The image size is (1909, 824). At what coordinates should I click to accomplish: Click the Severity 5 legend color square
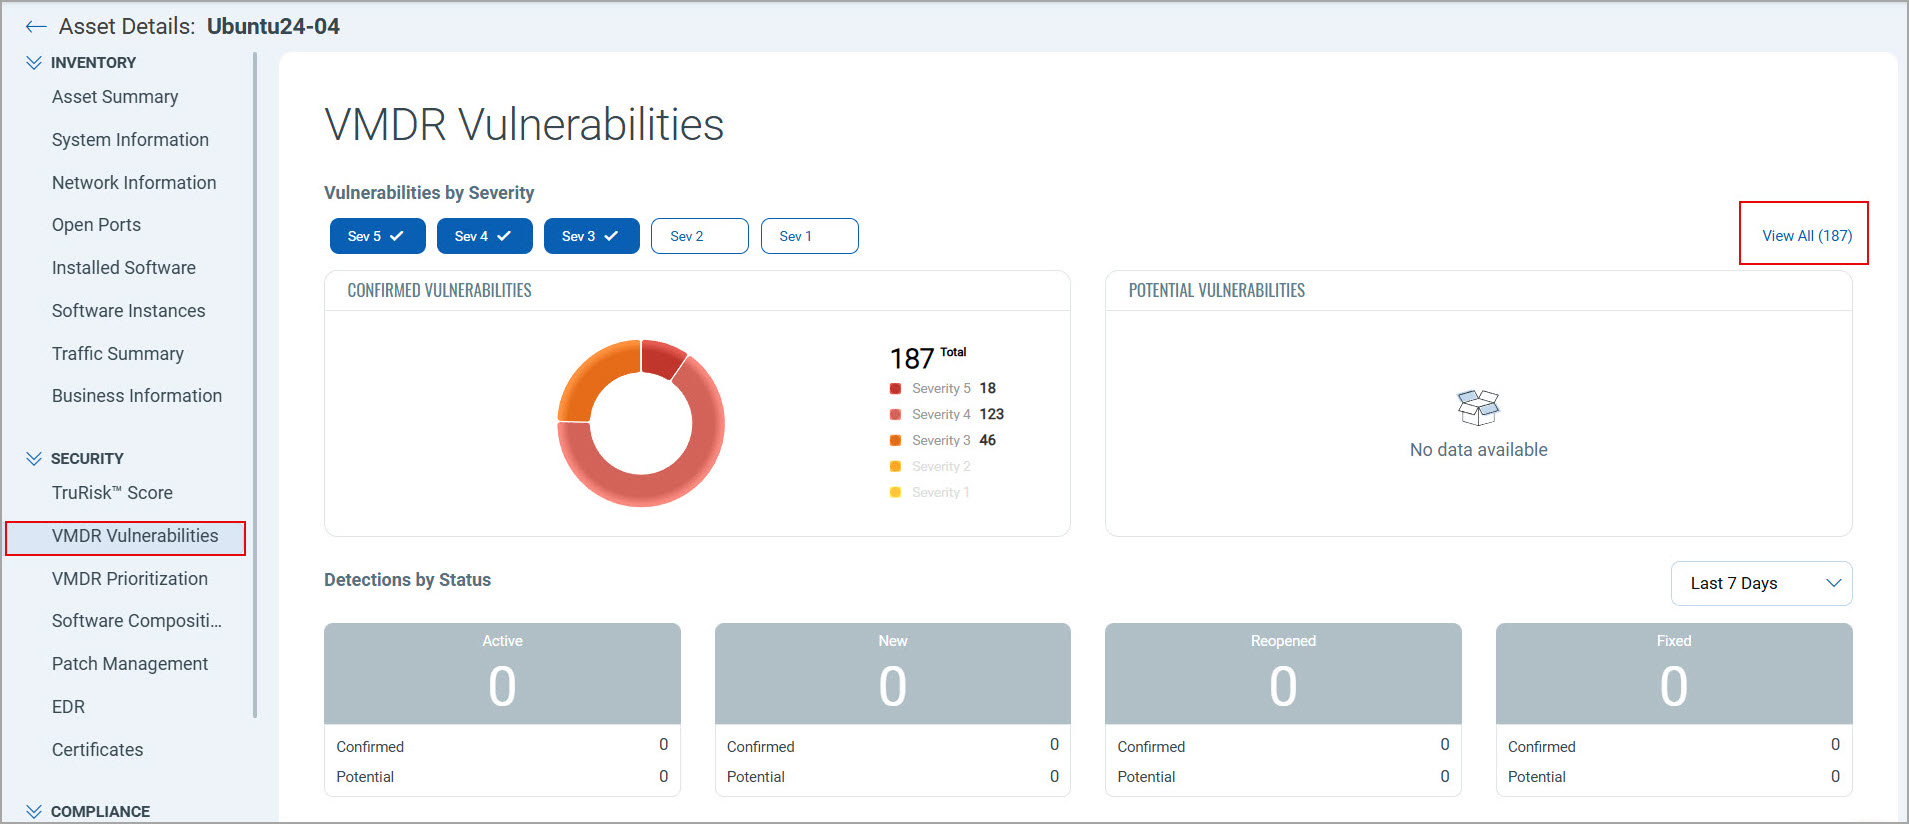895,389
